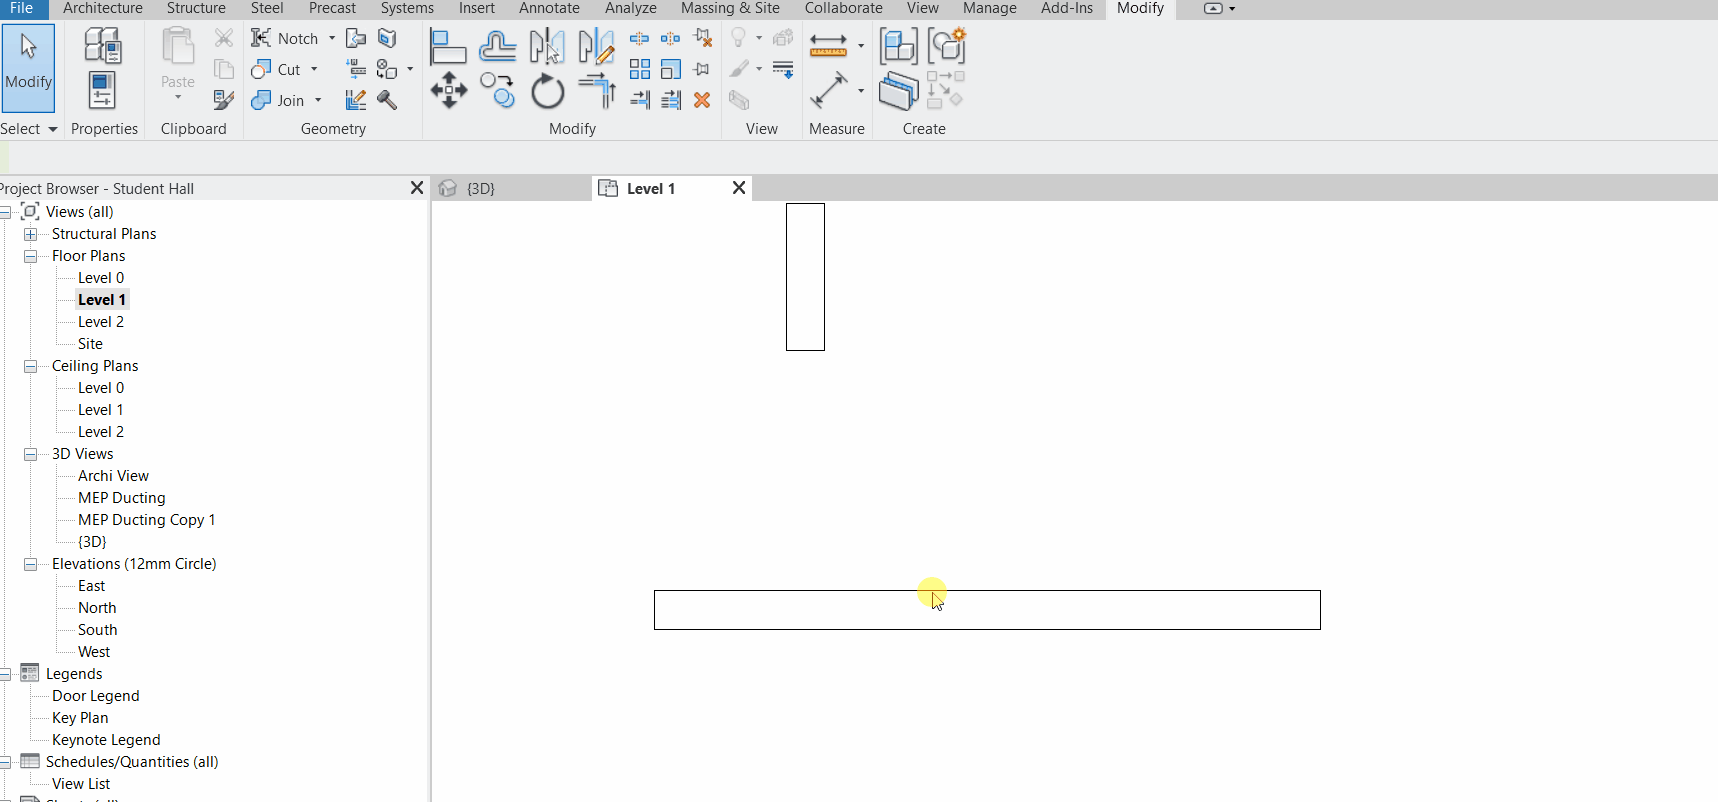Select the Archi View 3D view
Image resolution: width=1718 pixels, height=802 pixels.
[113, 476]
